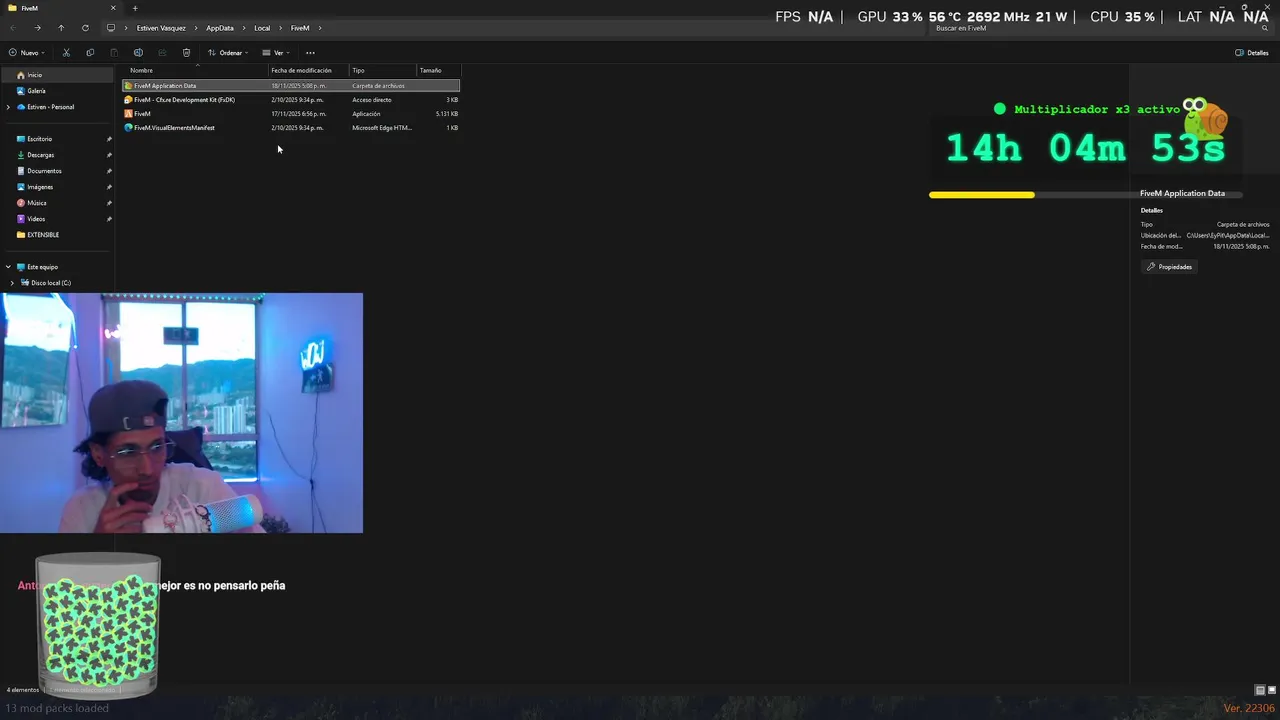Select the FiveM.VisualElementsManifest file name
The height and width of the screenshot is (720, 1280).
174,128
